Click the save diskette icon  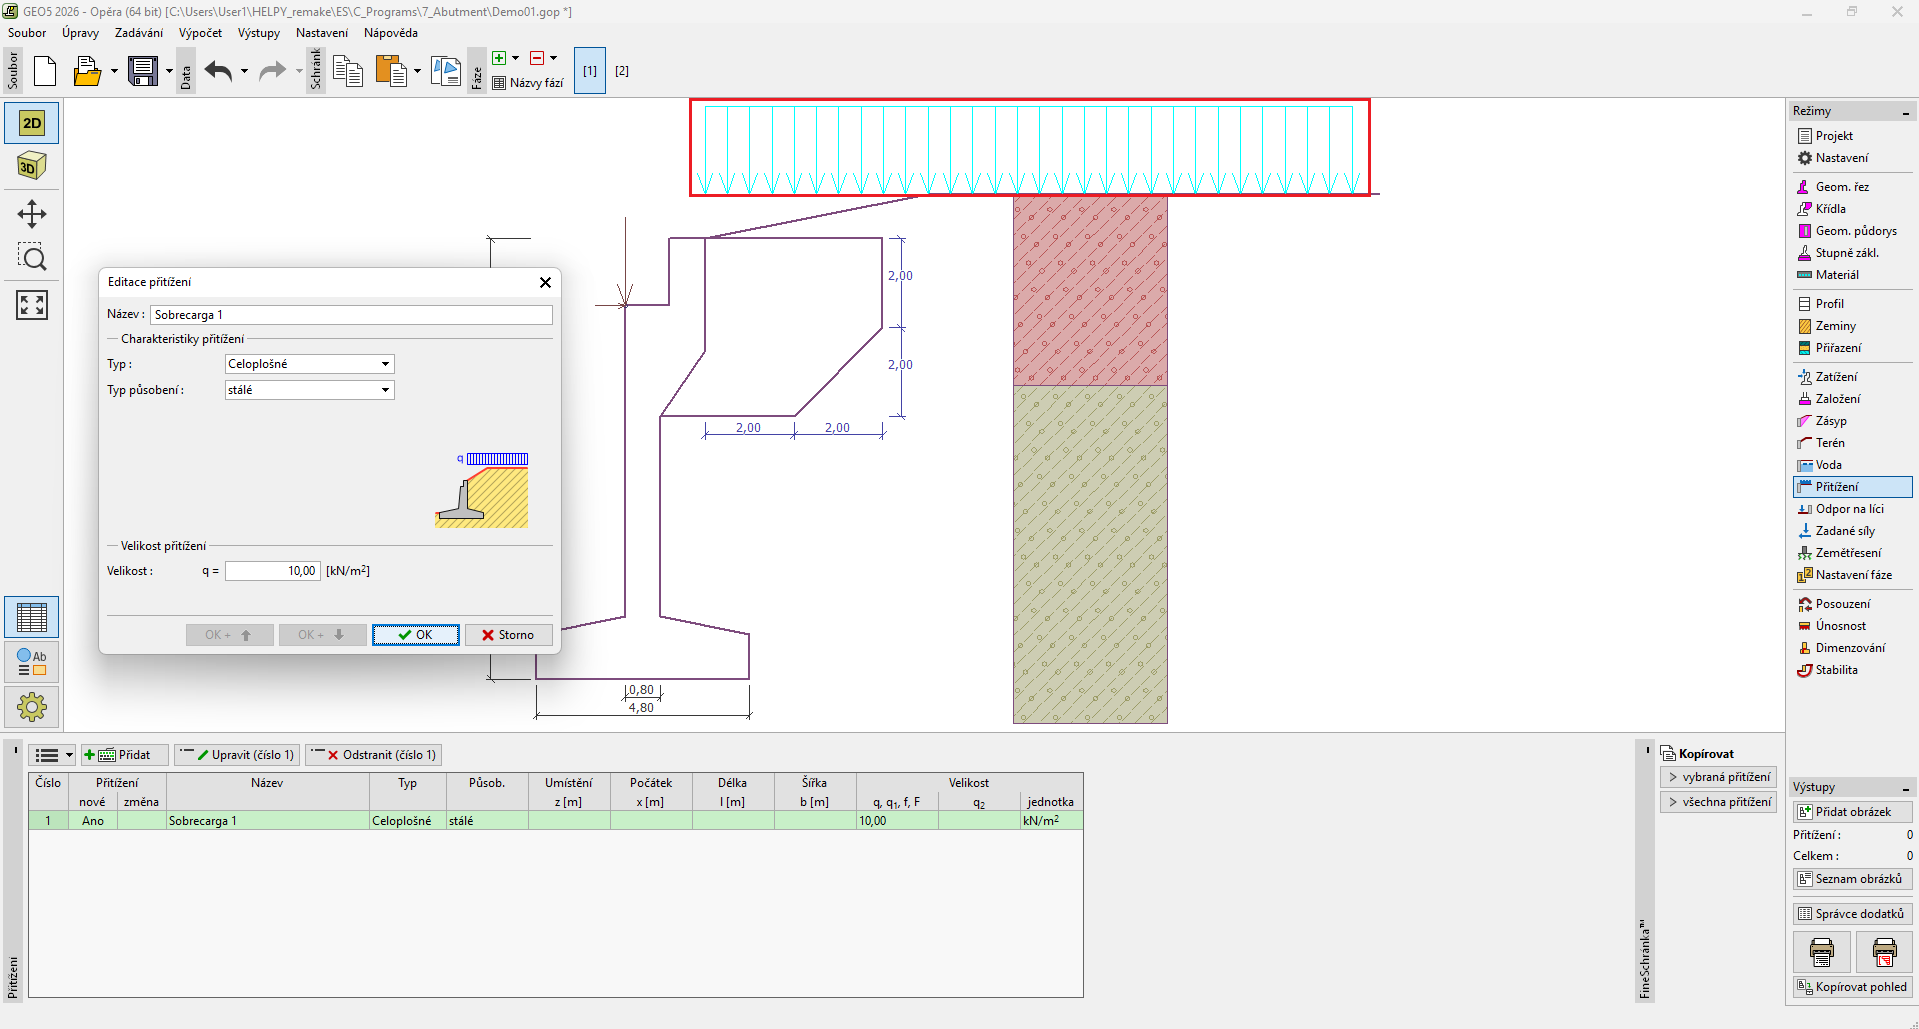tap(143, 71)
